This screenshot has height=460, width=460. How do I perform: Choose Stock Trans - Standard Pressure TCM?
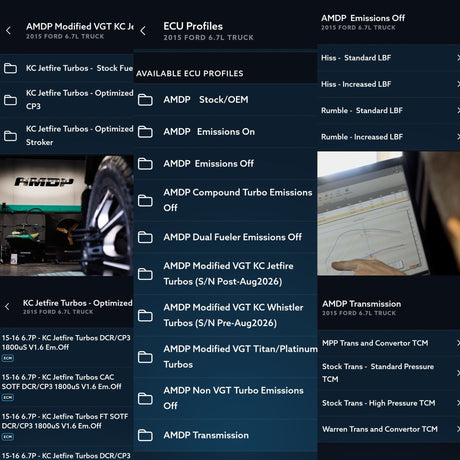tap(389, 373)
